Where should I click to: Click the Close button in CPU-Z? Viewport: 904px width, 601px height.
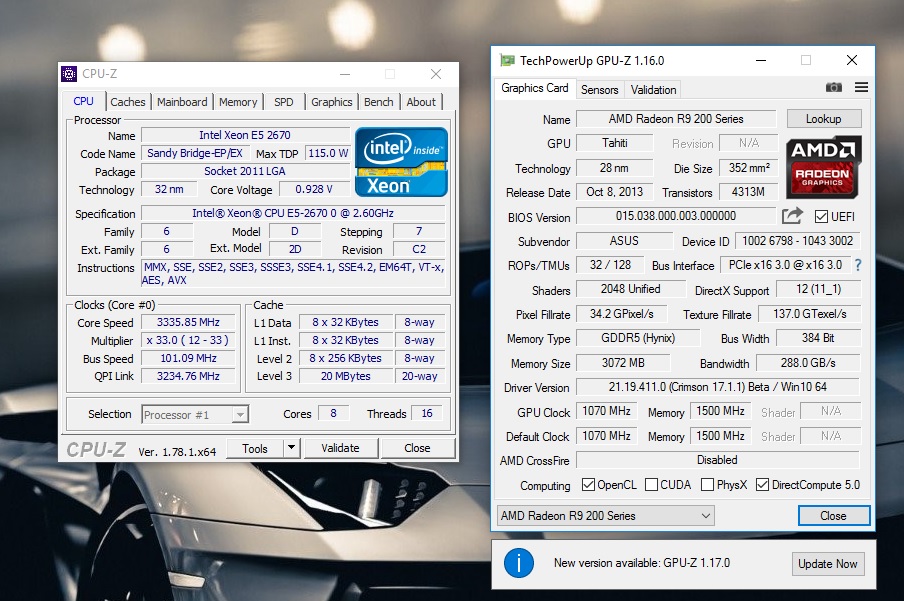tap(417, 448)
